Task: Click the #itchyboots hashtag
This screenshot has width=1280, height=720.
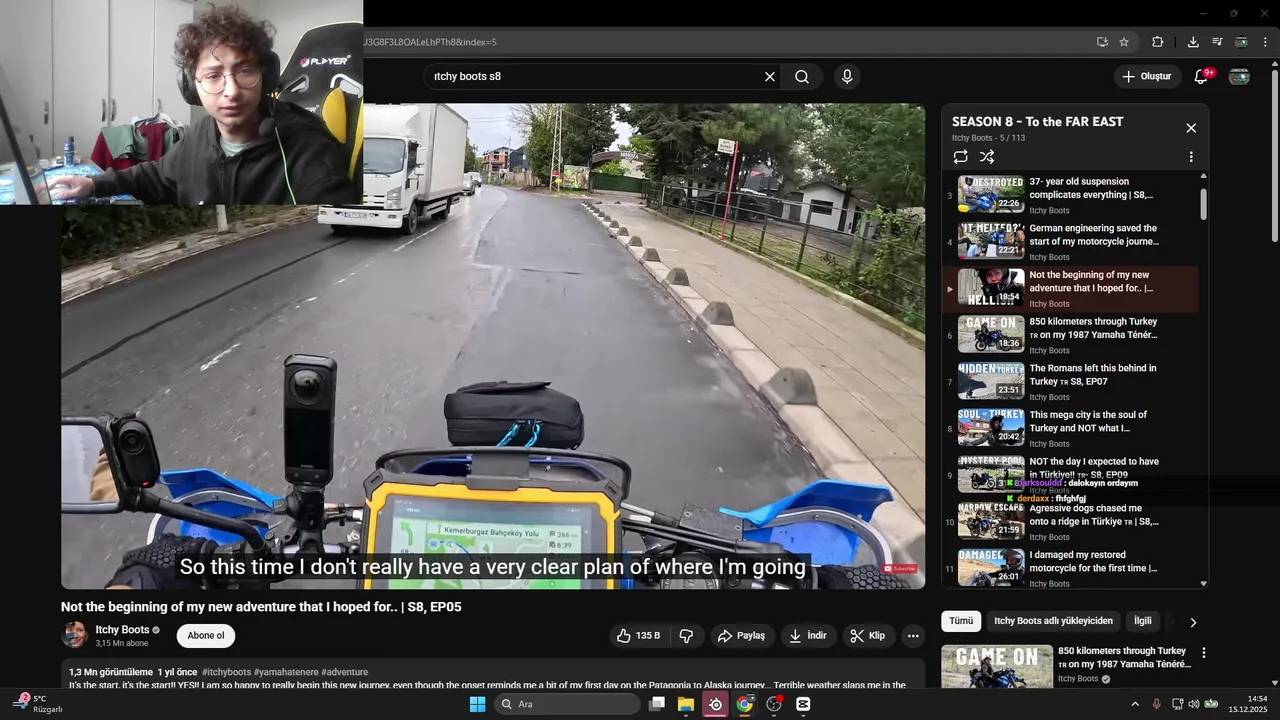Action: (226, 672)
